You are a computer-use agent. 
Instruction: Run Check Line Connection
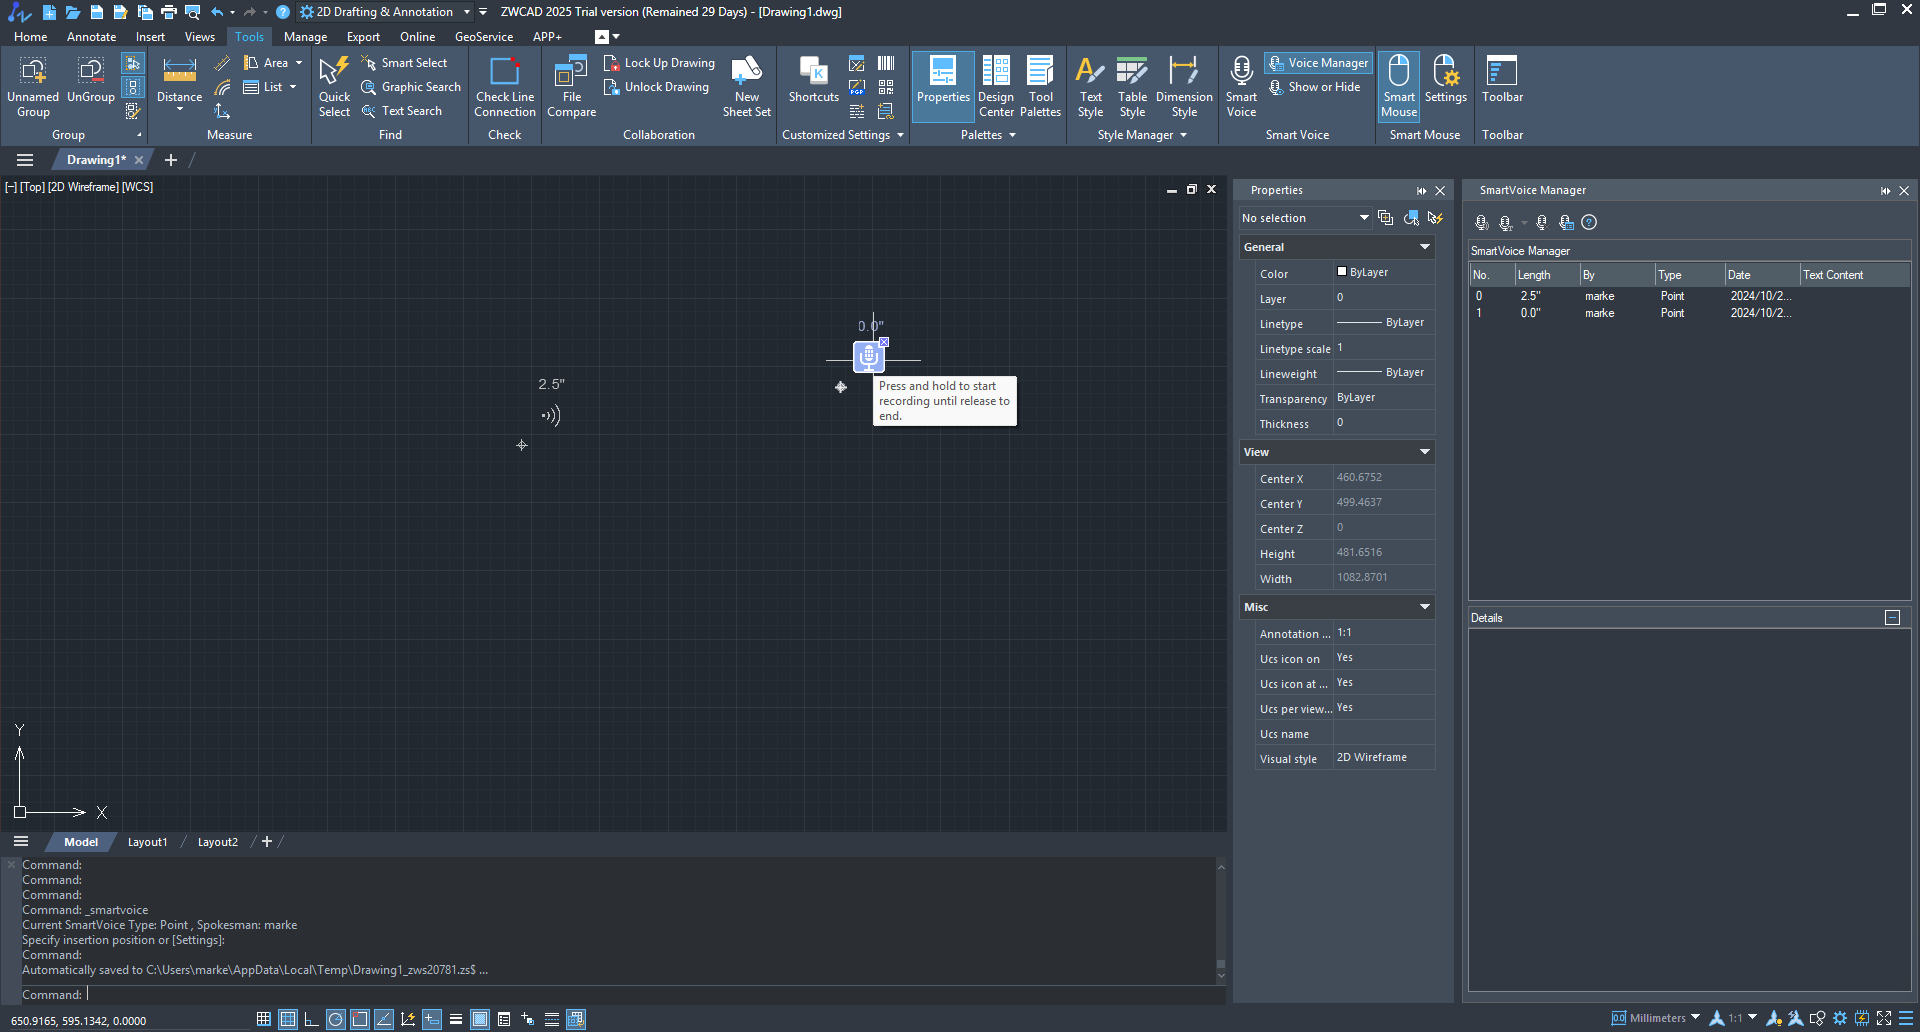pyautogui.click(x=504, y=86)
